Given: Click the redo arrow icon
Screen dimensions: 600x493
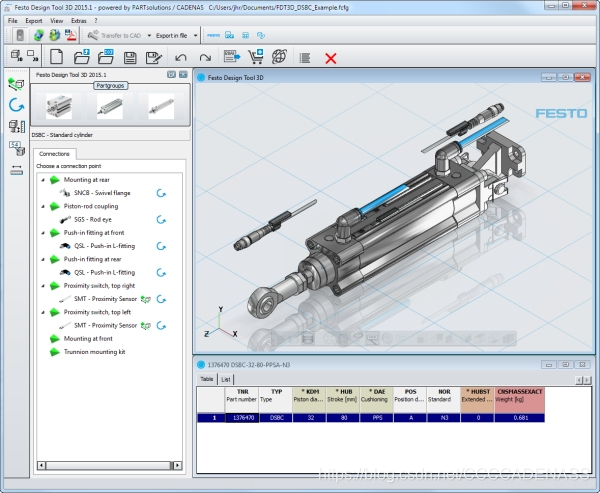Looking at the screenshot, I should tap(205, 58).
